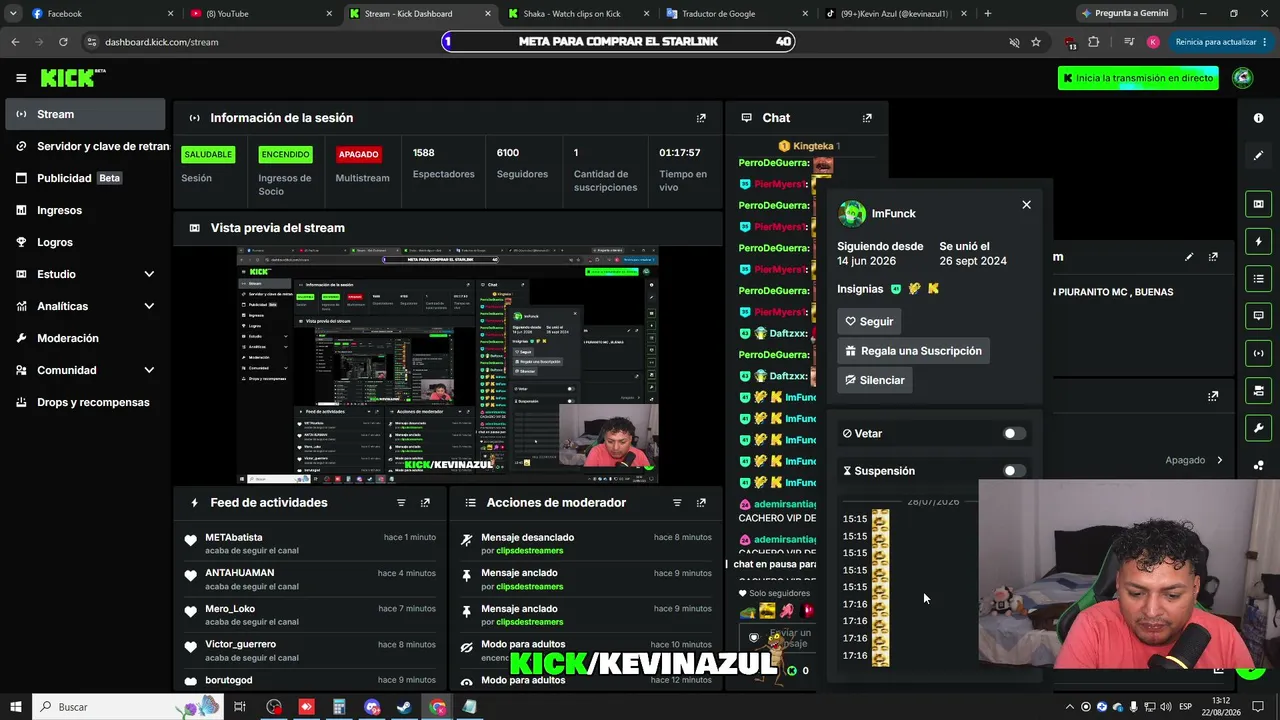Switch to the Traductor de Google tab

(x=736, y=14)
